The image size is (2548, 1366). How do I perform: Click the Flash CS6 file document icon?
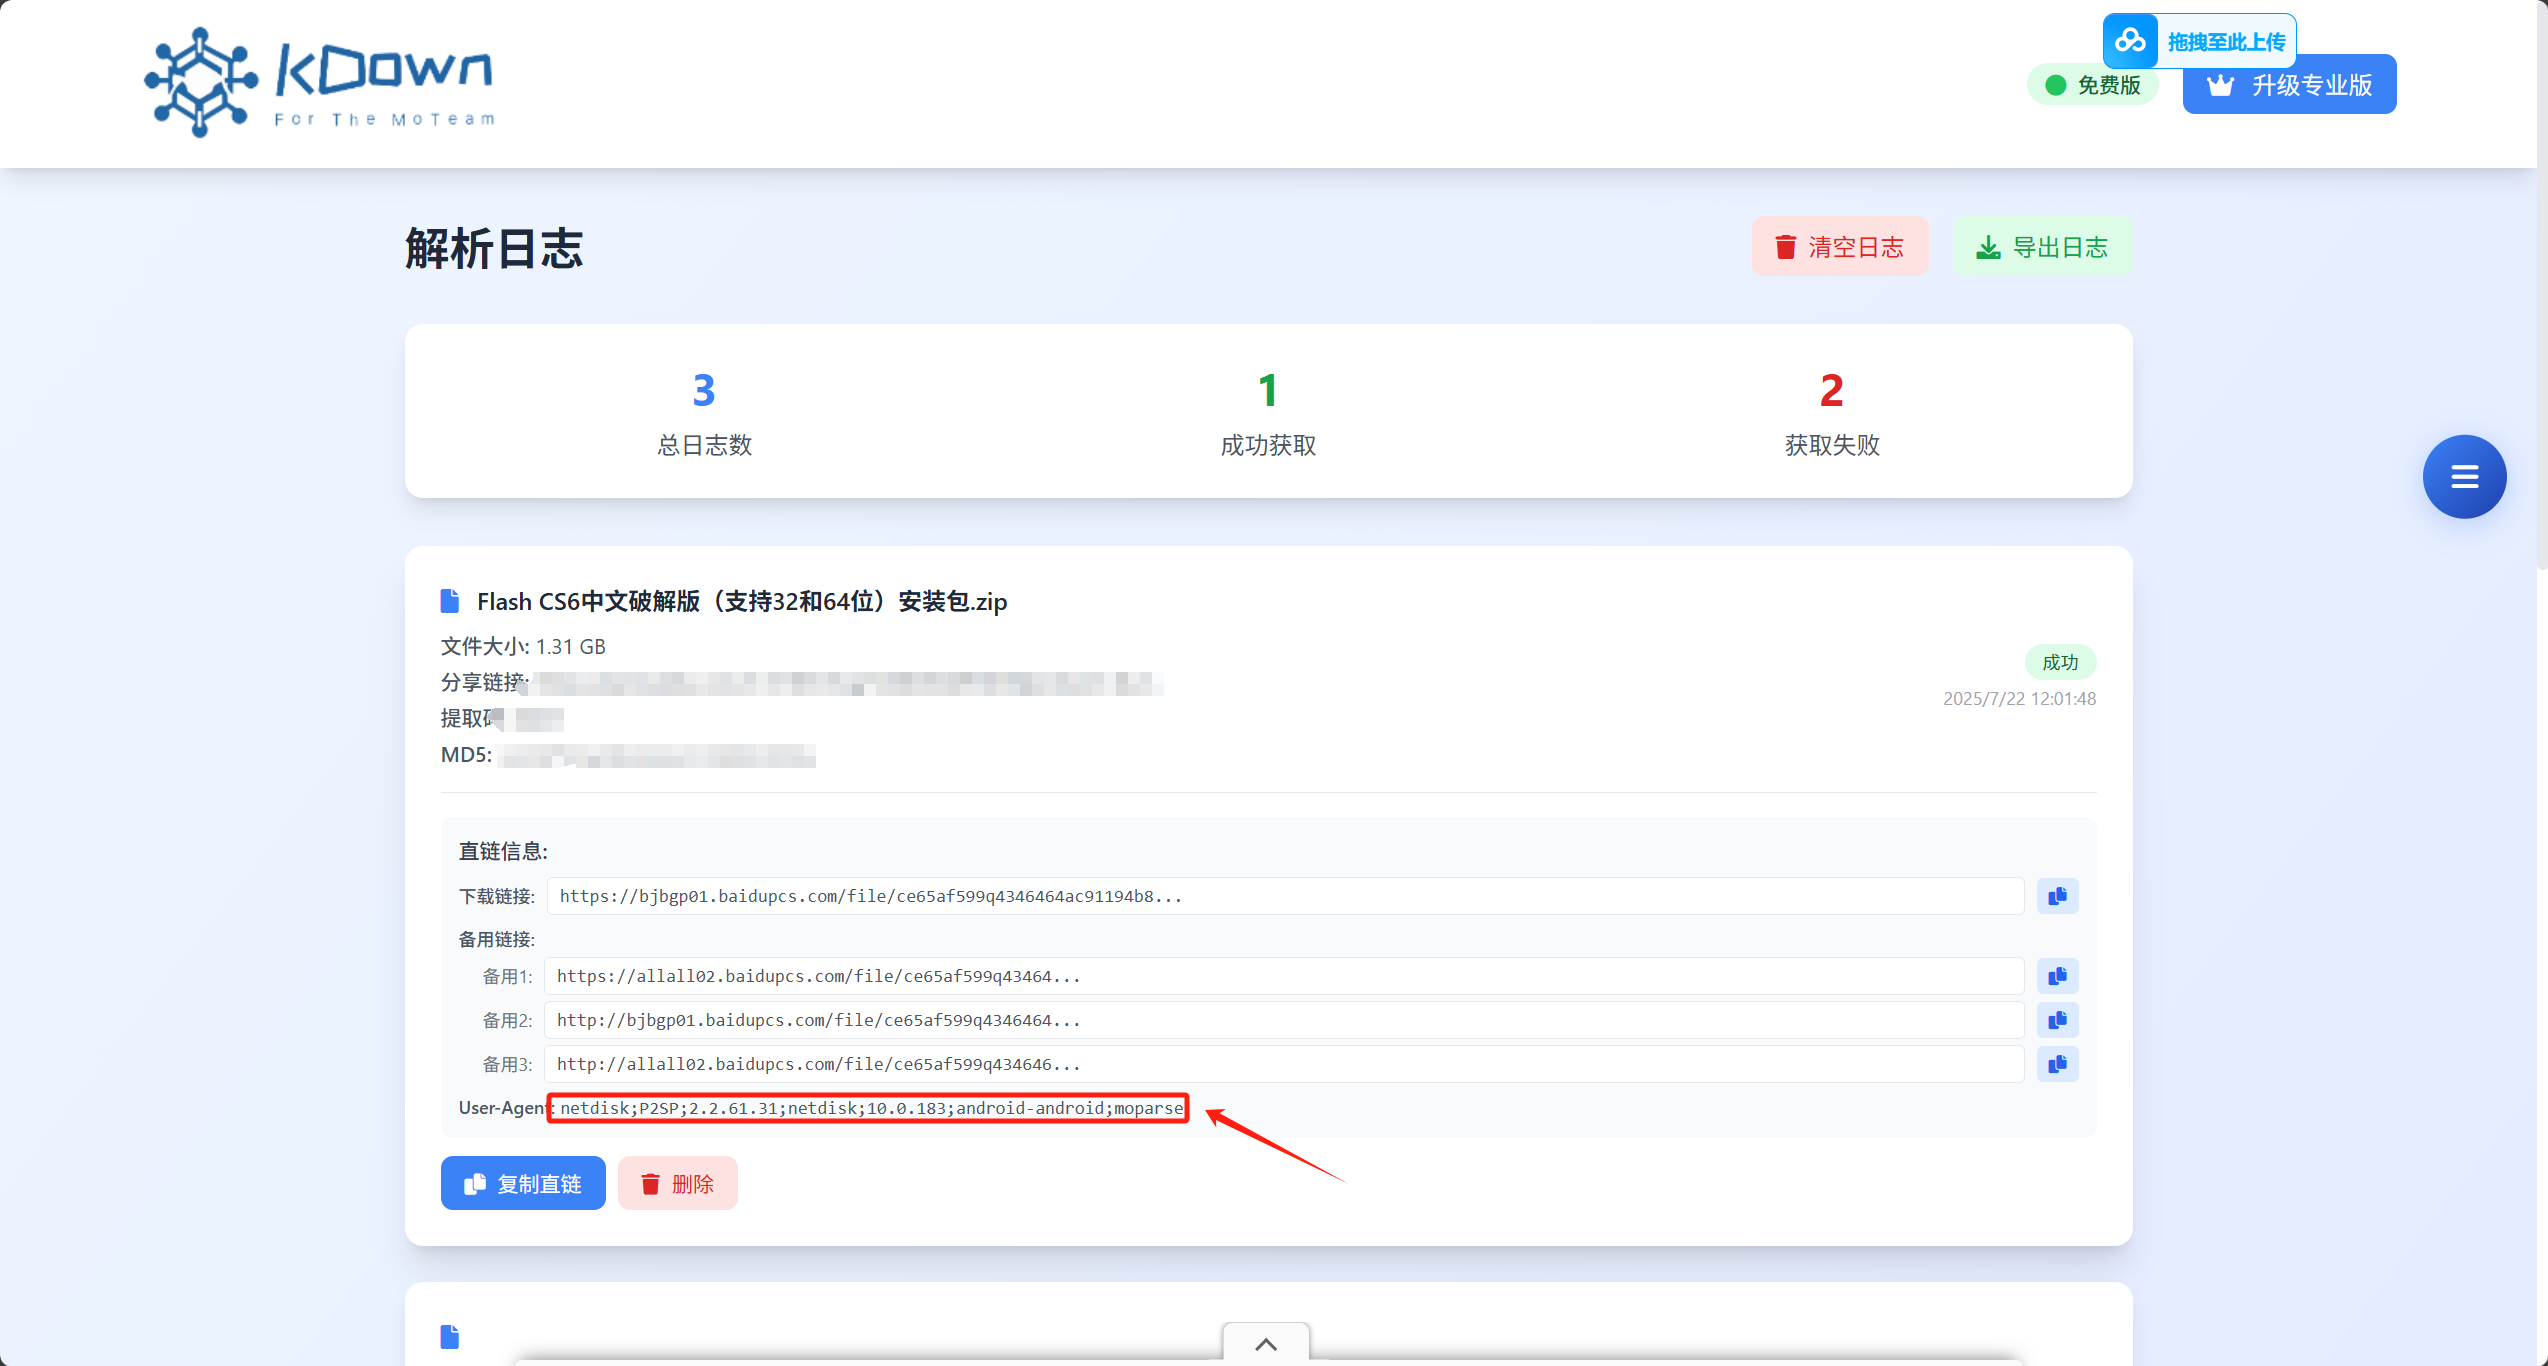tap(450, 601)
